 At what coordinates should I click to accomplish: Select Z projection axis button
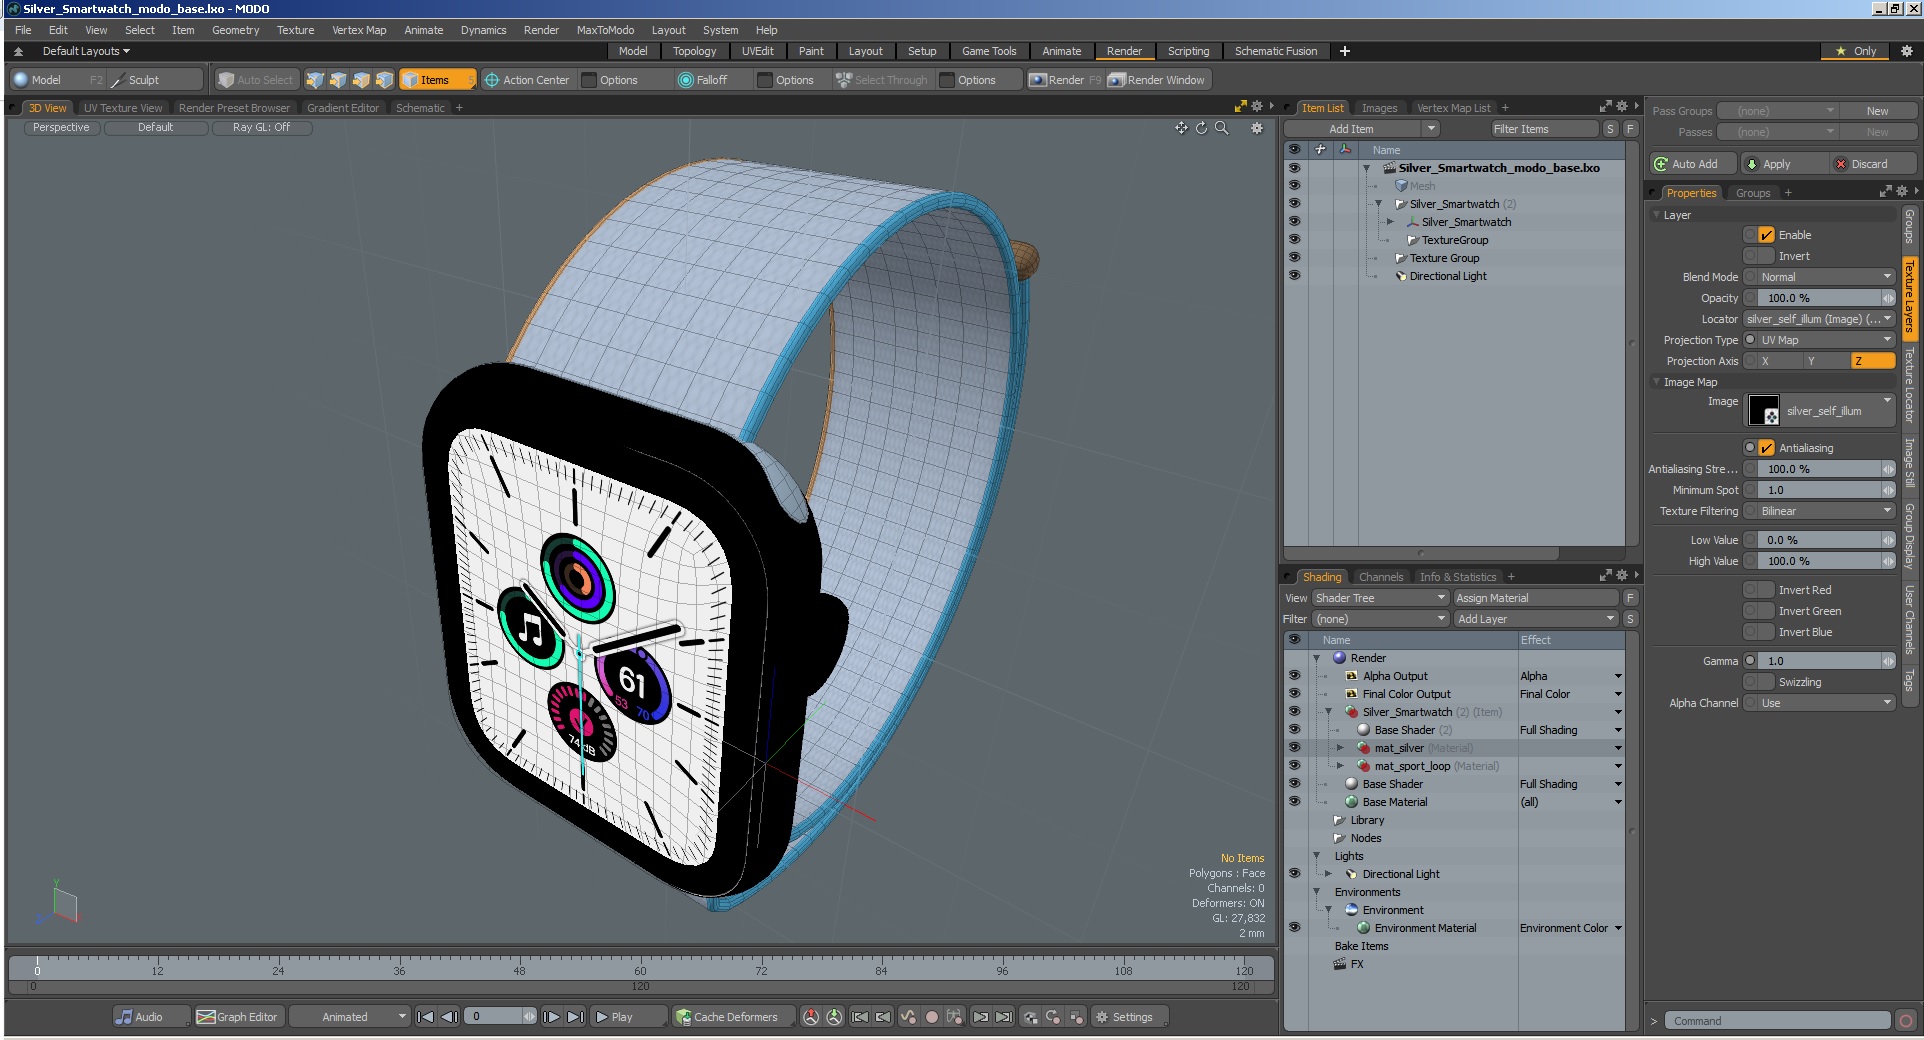point(1872,361)
